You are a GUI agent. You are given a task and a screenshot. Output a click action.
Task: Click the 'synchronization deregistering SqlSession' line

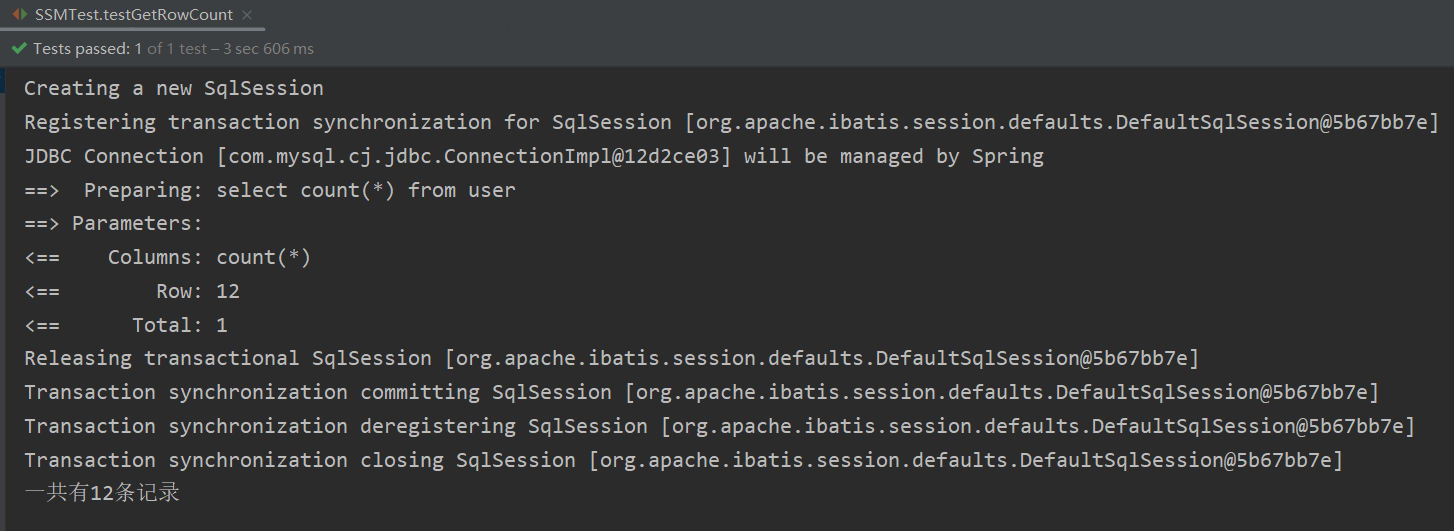(719, 426)
